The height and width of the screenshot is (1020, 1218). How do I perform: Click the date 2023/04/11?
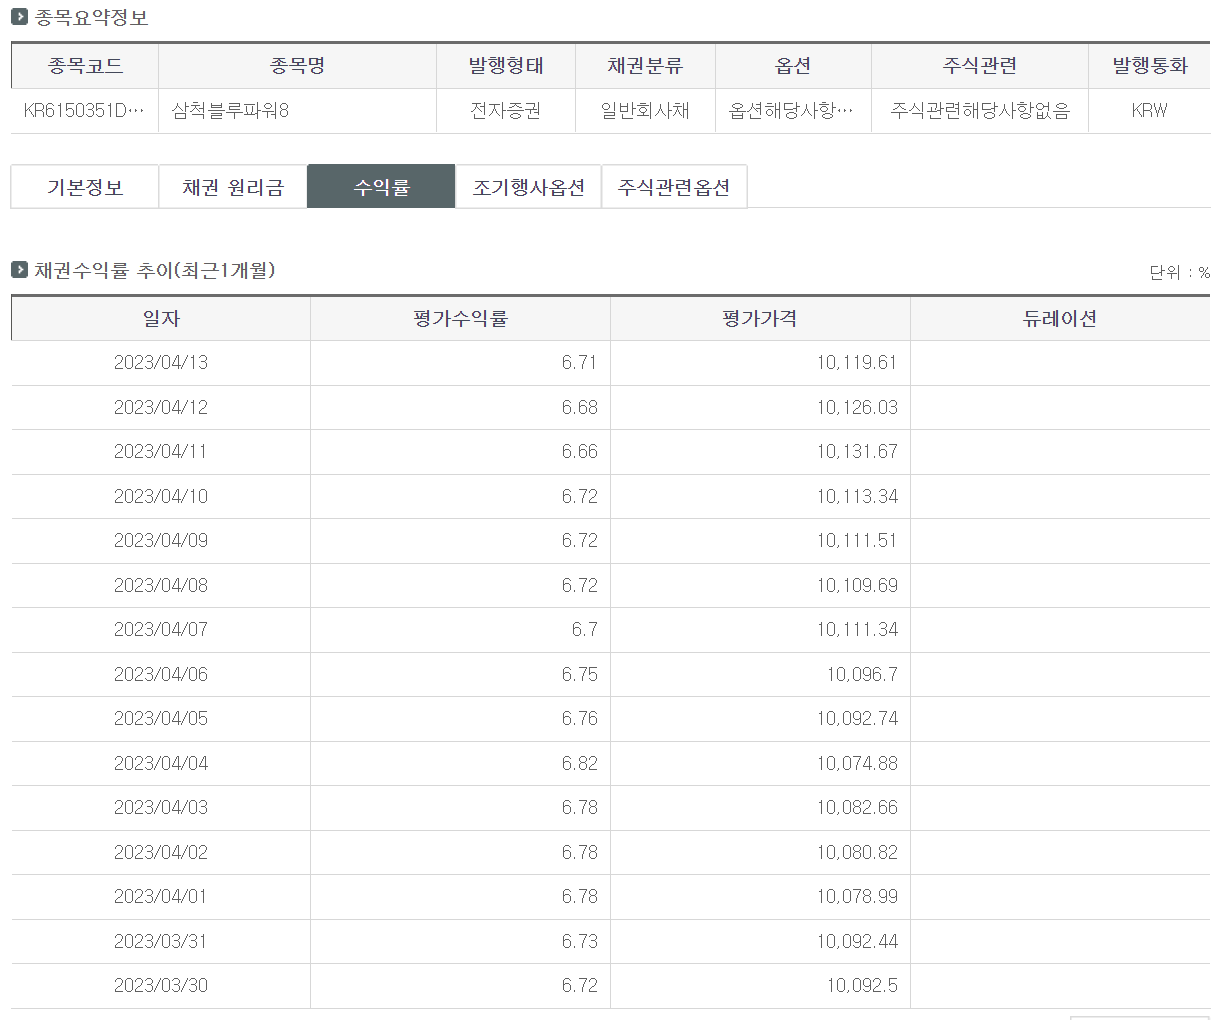pyautogui.click(x=161, y=452)
